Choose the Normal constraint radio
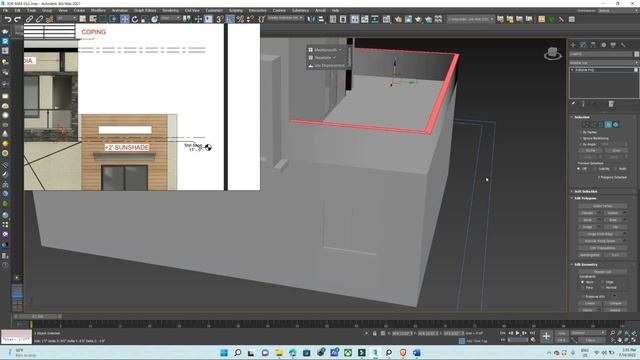This screenshot has height=360, width=640. coord(602,288)
